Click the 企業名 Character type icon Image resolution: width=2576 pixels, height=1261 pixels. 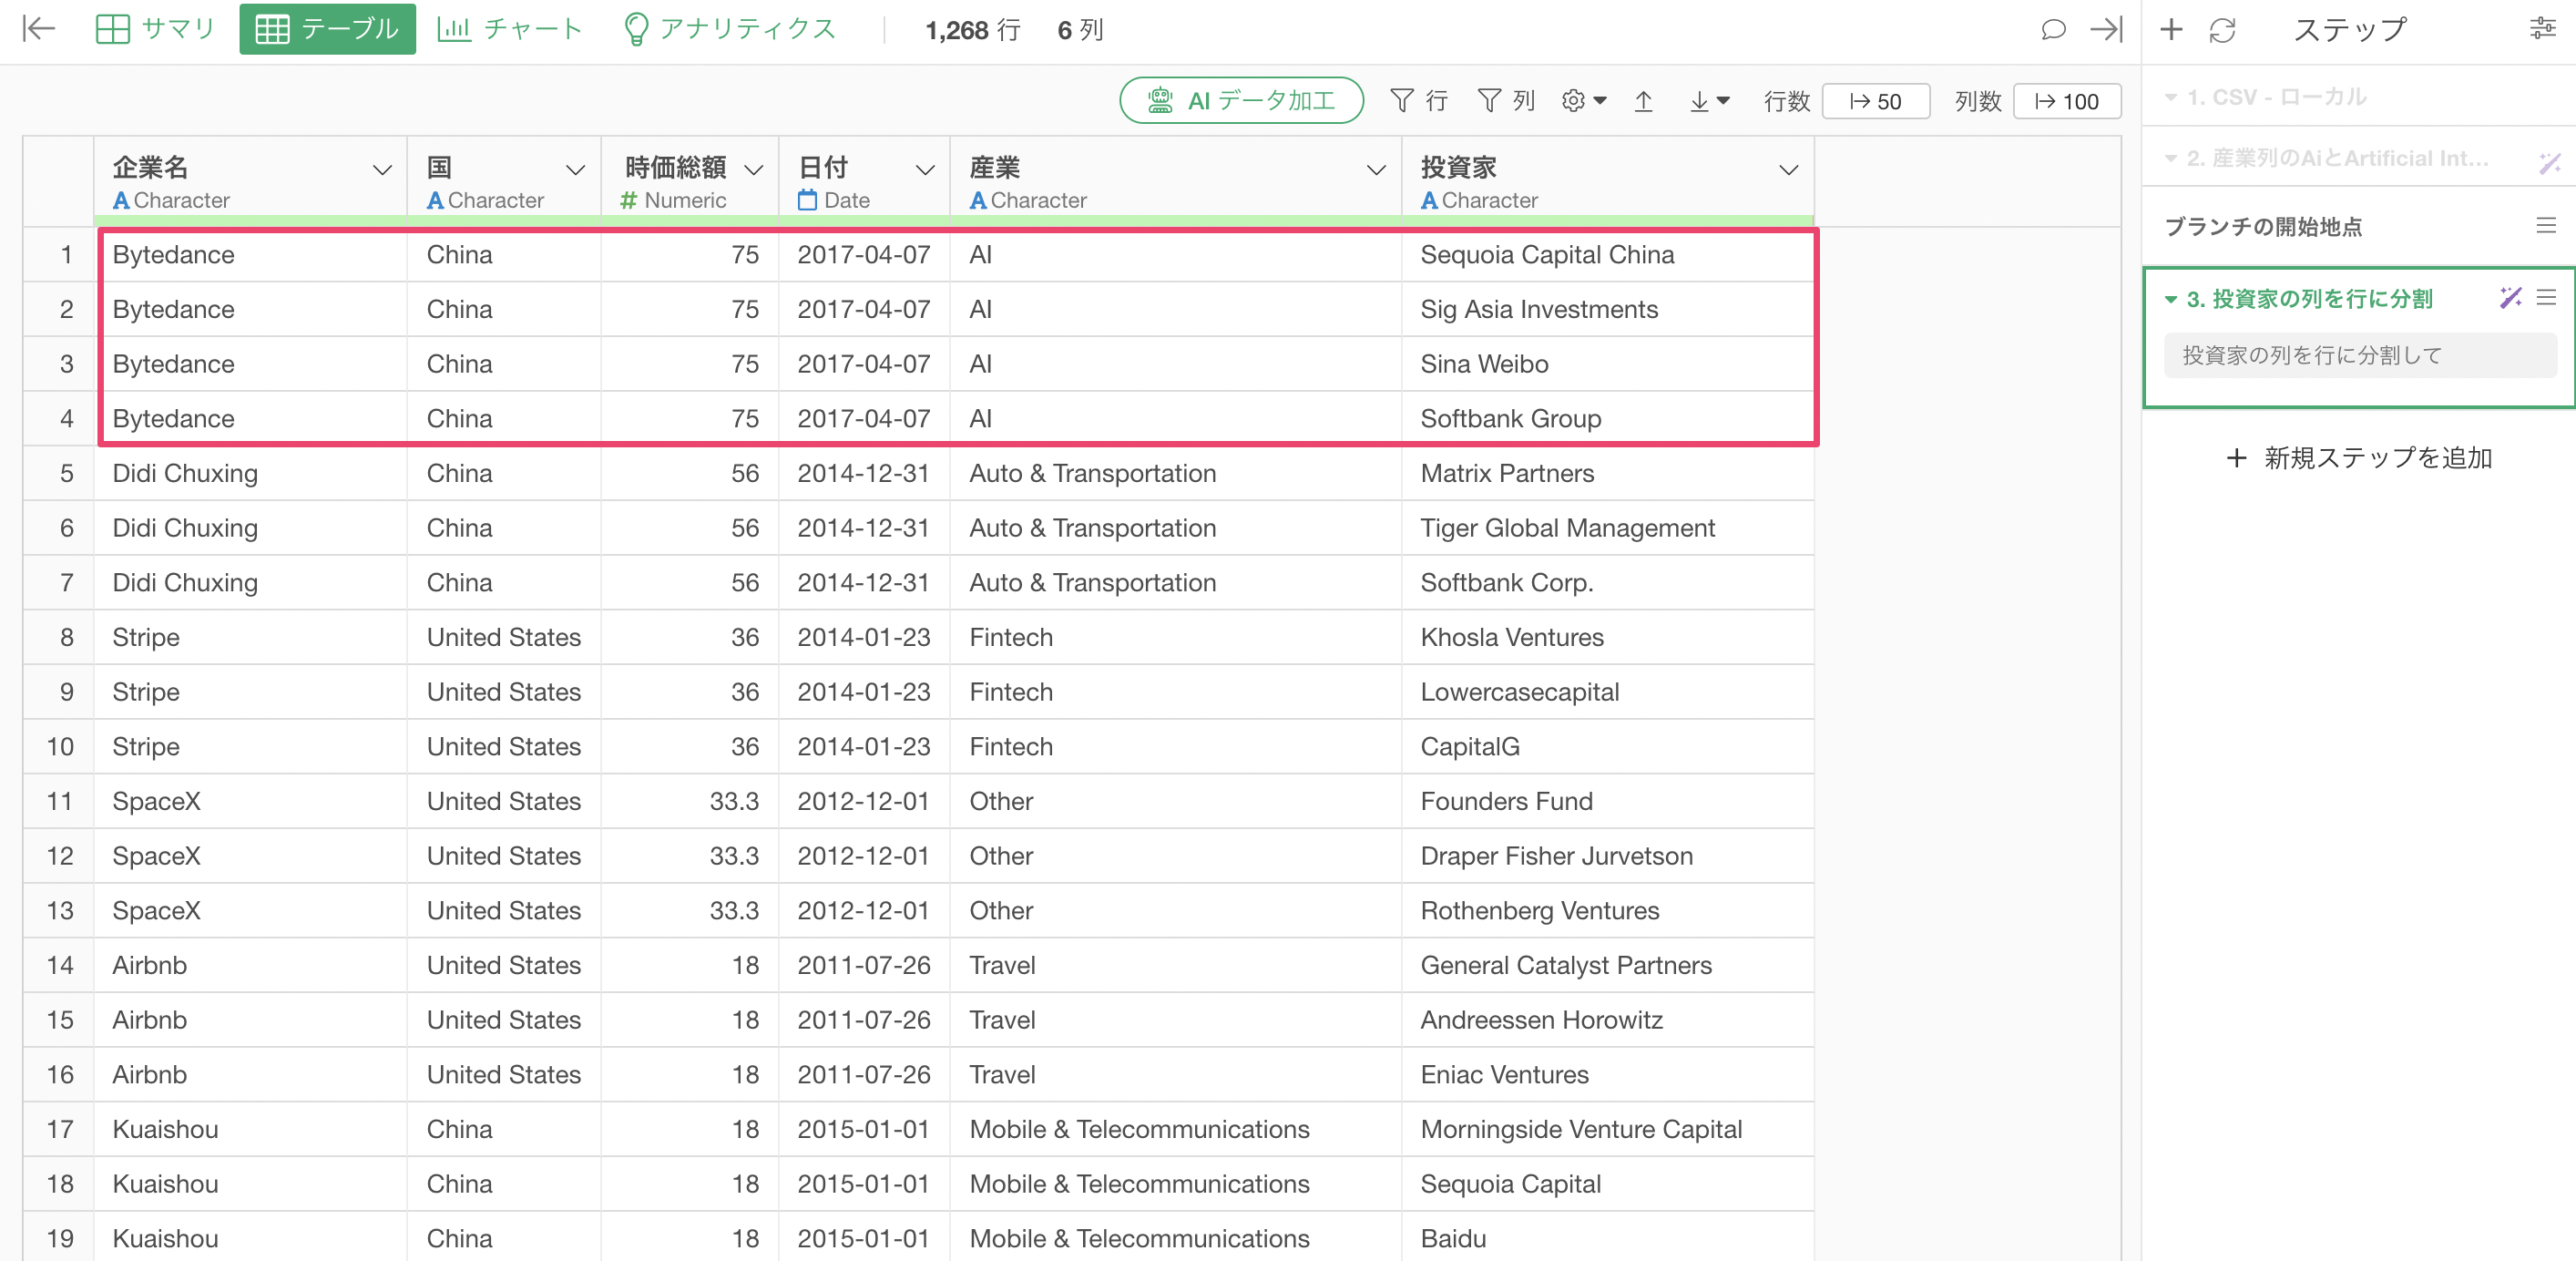[x=121, y=200]
